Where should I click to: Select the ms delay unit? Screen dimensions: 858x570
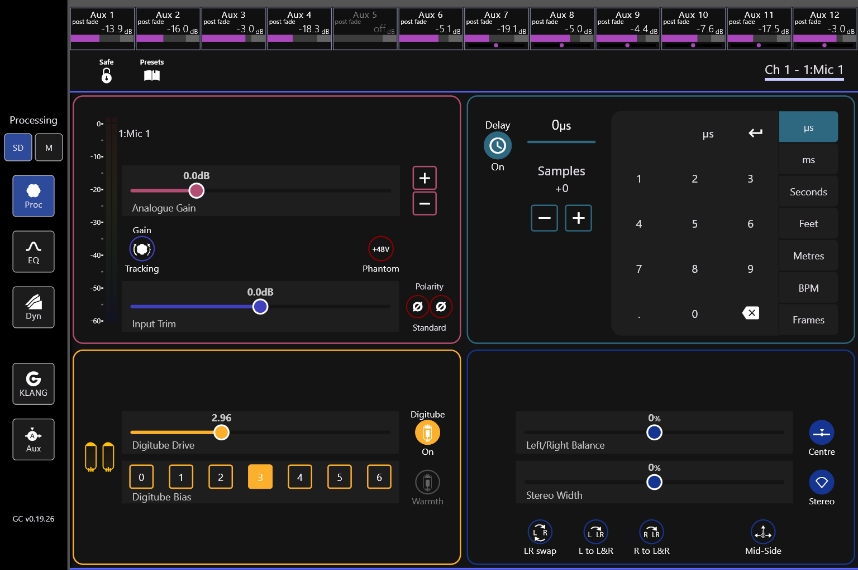[808, 159]
